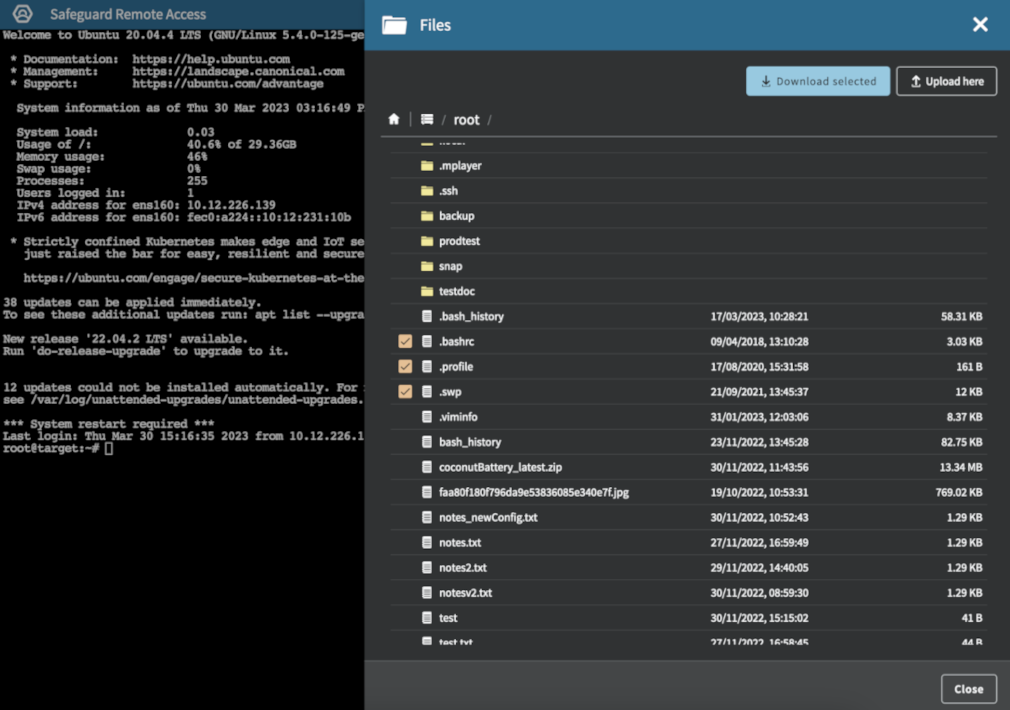Screen dimensions: 1010x710
Task: Click the Safeguard Remote Access title text
Action: pyautogui.click(x=128, y=14)
